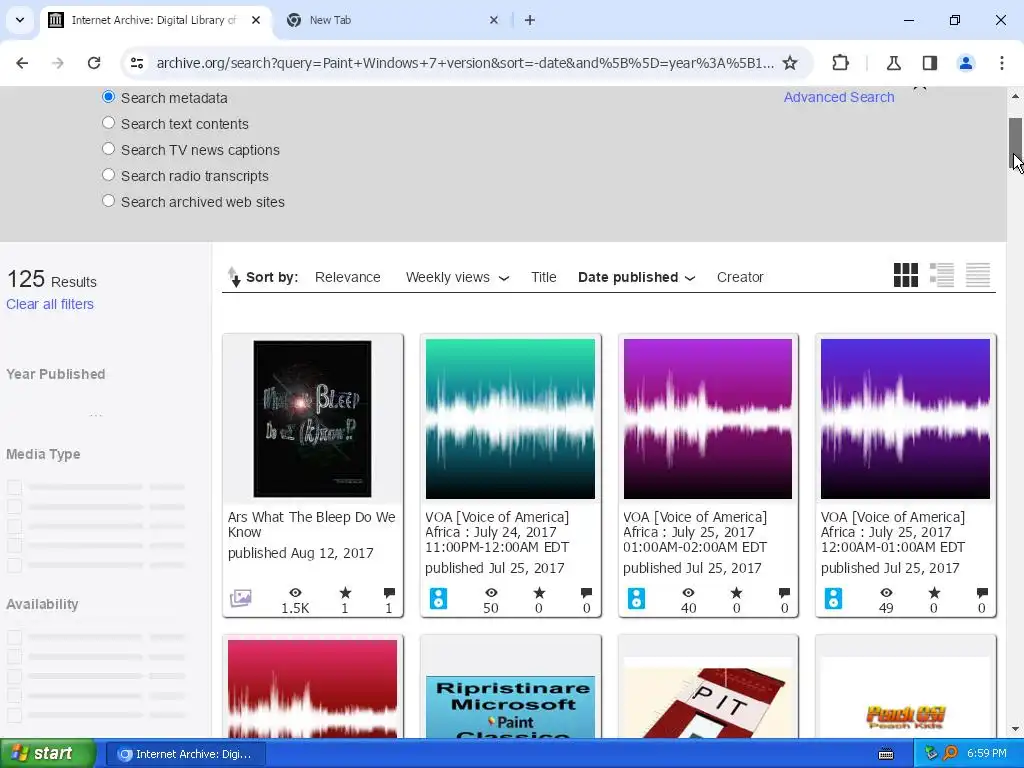Toggle sort direction arrows icon
This screenshot has height=768, width=1024.
233,277
